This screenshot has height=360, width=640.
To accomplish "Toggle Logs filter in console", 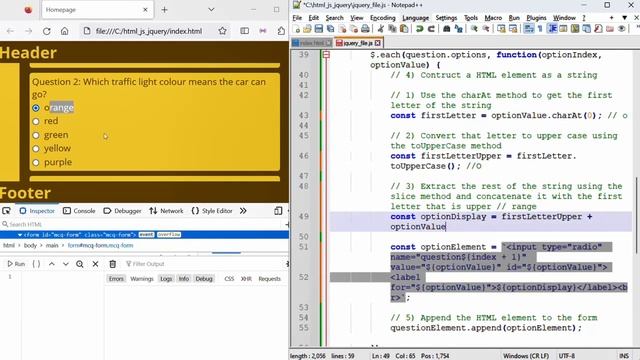I will tap(166, 279).
